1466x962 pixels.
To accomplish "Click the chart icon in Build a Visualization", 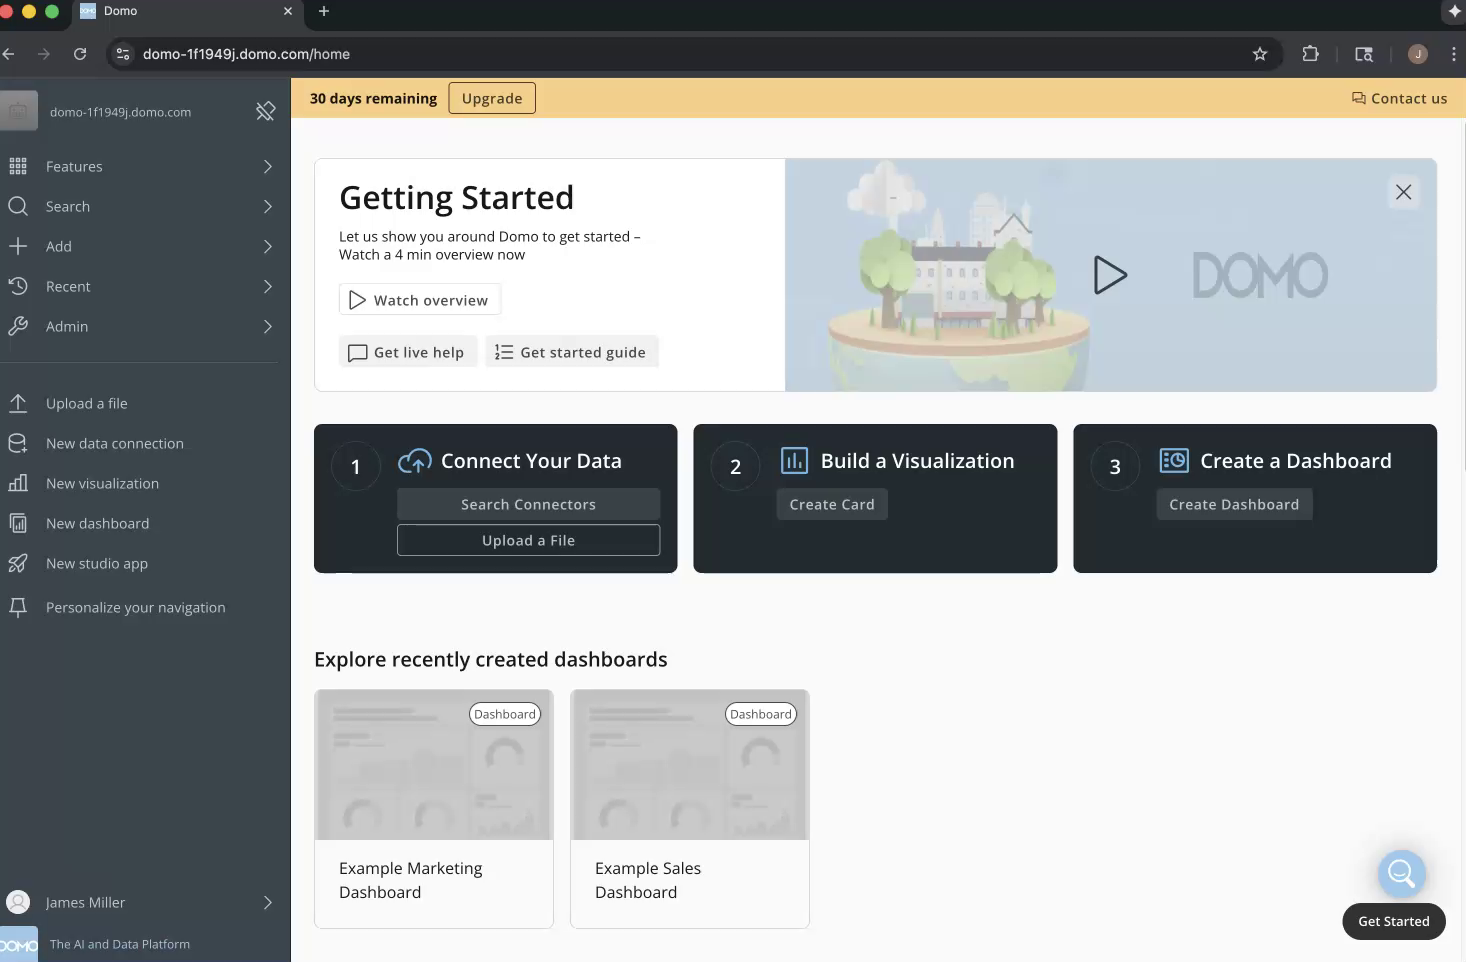I will [x=794, y=460].
